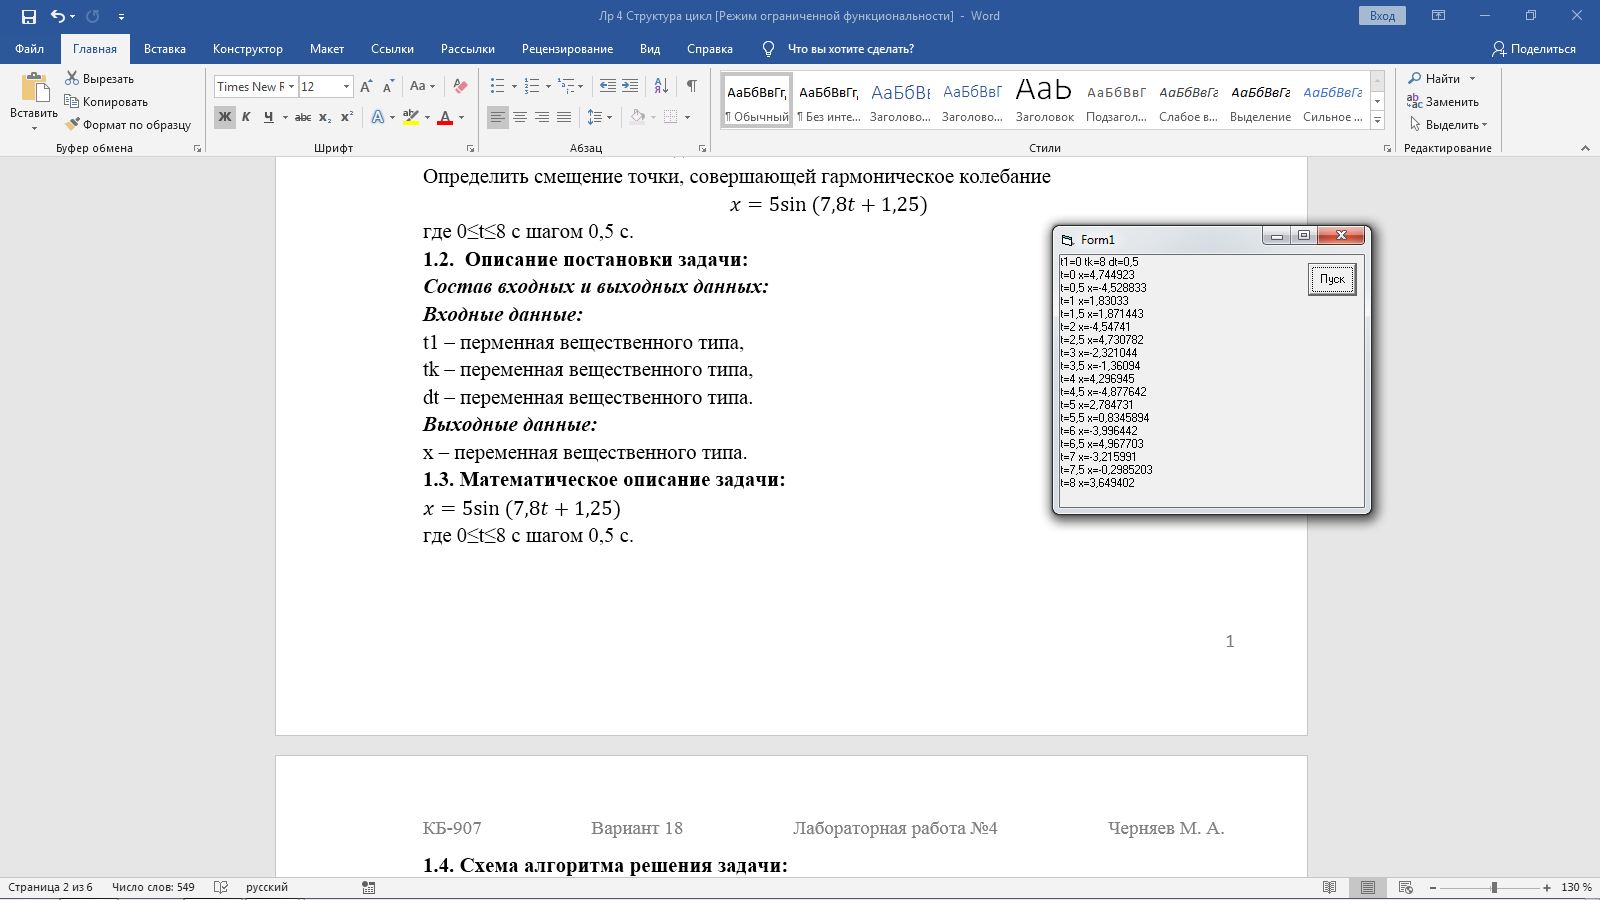The width and height of the screenshot is (1600, 900).
Task: Switch to the Вставка tab
Action: coord(165,49)
